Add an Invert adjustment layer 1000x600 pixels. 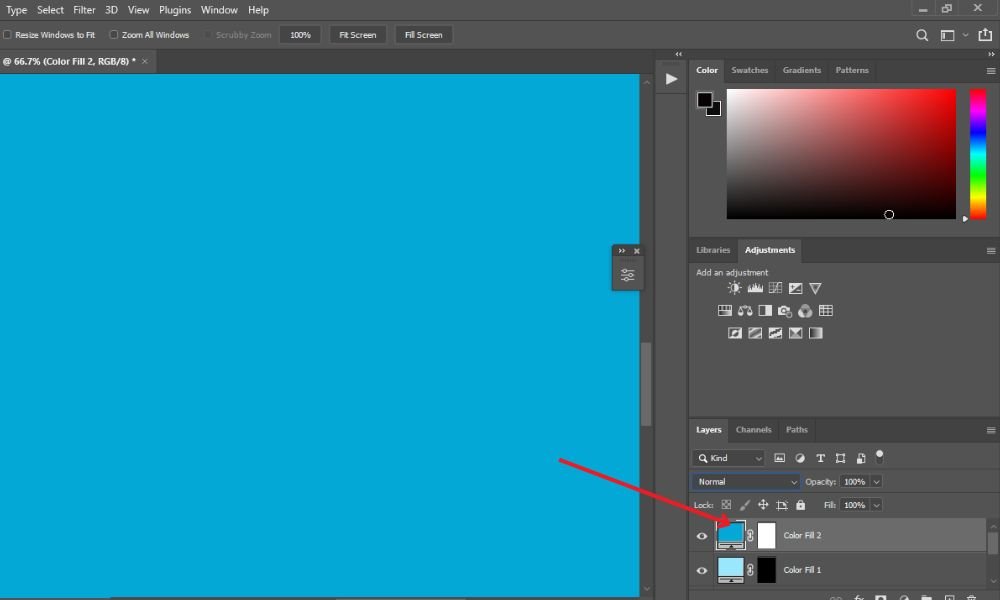[x=735, y=333]
